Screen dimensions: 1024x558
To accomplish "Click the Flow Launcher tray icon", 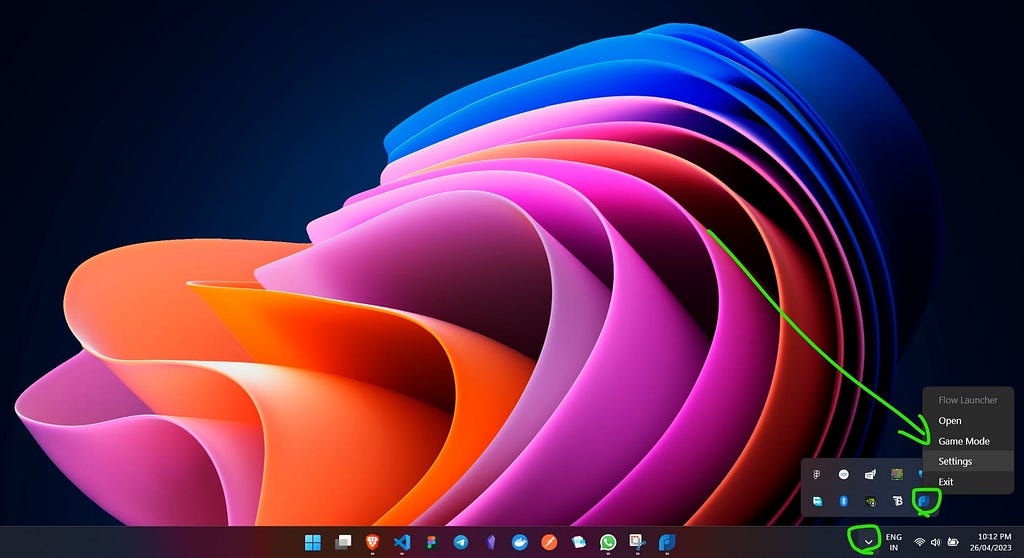I will point(924,501).
